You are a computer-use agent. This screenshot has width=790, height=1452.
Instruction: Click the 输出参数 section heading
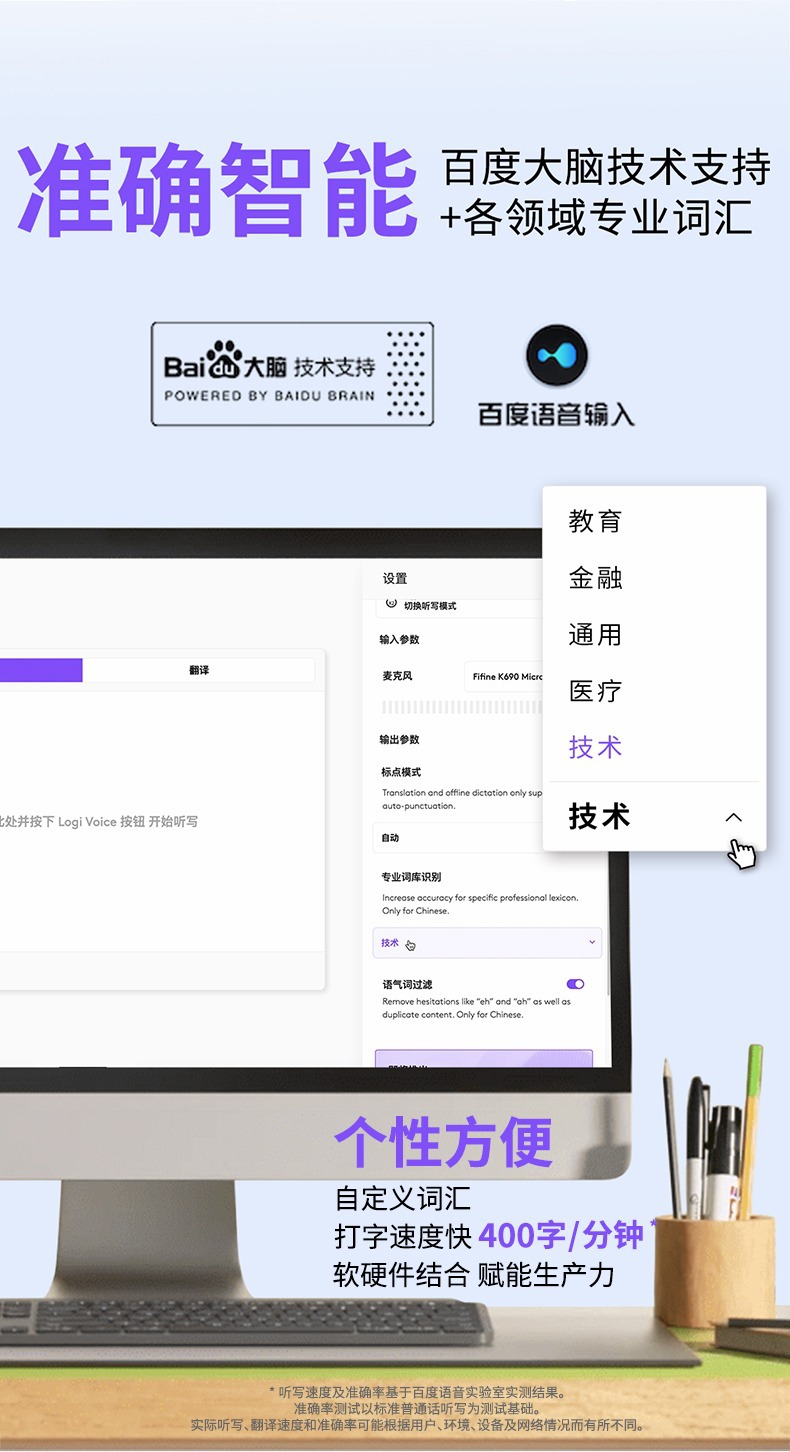coord(399,740)
